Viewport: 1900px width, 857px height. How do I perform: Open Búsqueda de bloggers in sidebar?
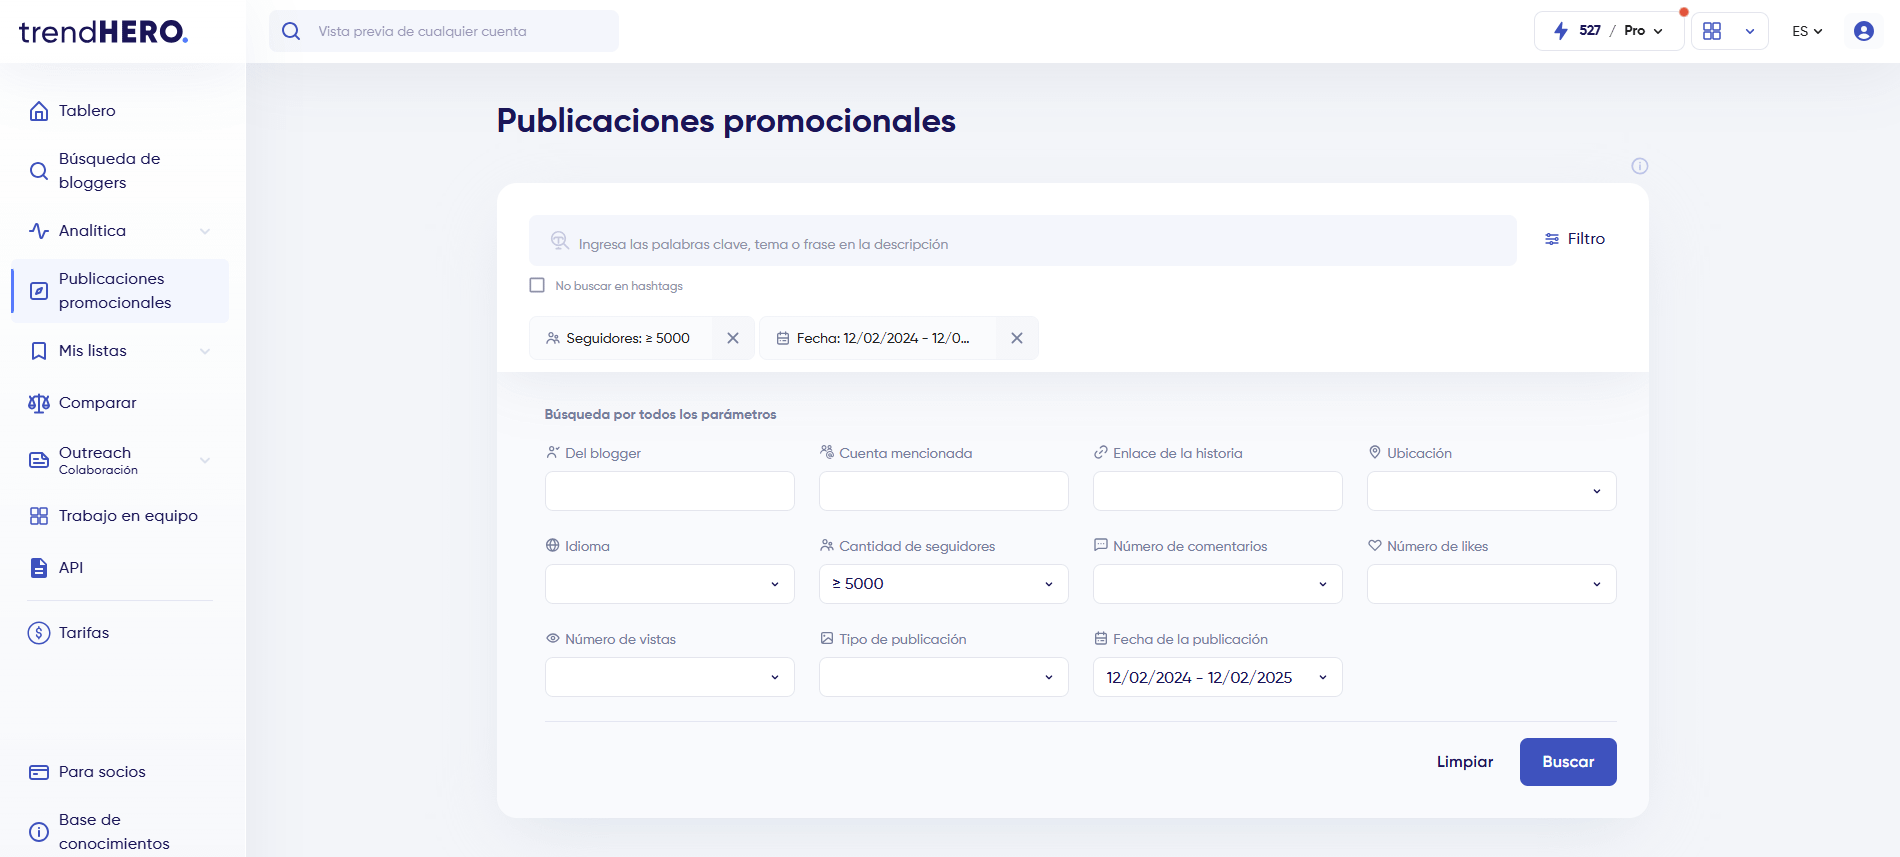[110, 171]
